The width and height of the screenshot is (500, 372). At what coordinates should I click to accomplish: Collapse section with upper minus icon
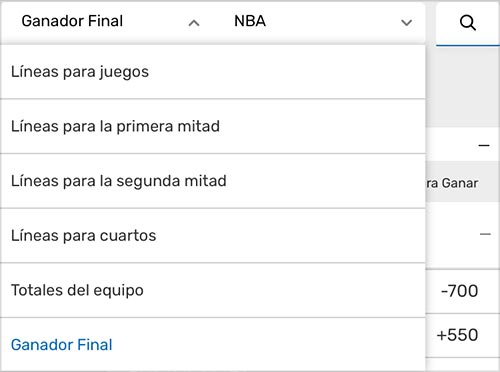pos(484,145)
